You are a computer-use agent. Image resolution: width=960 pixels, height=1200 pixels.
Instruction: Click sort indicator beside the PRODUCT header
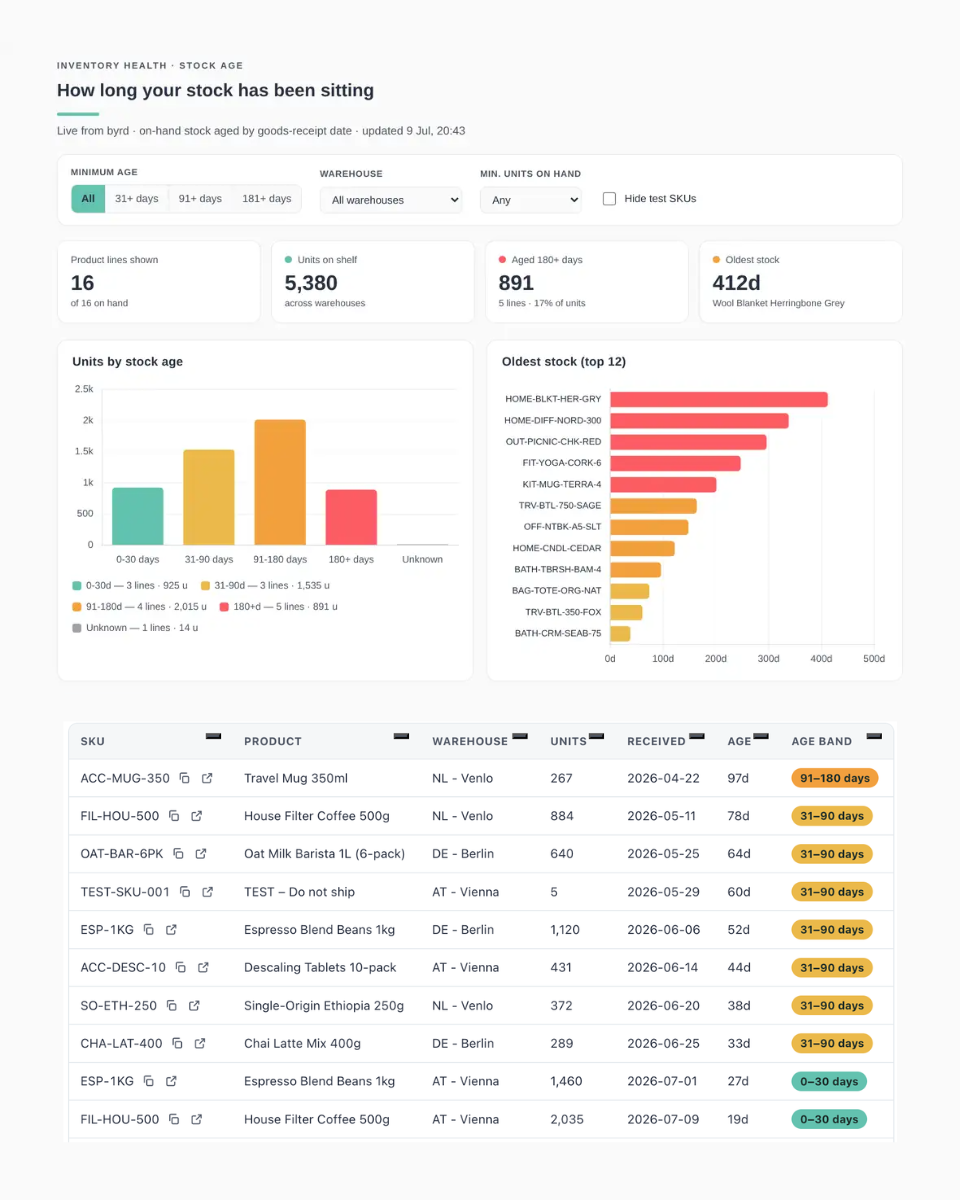click(x=401, y=736)
